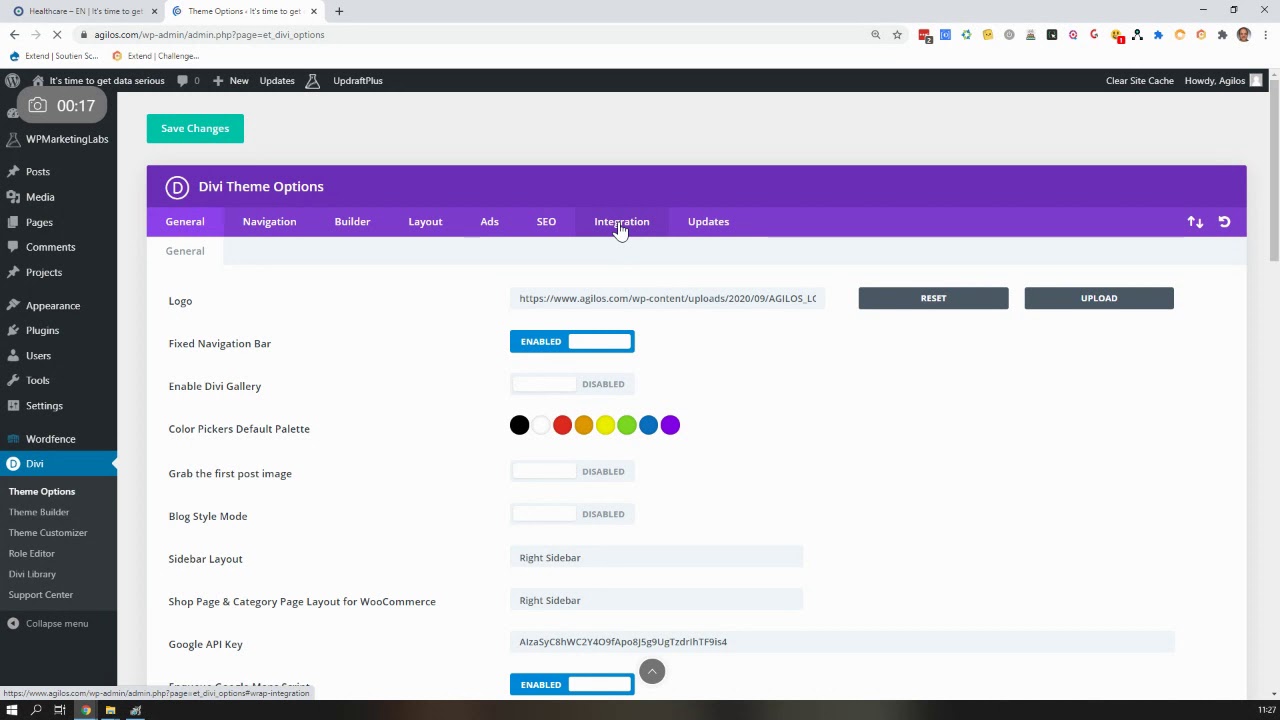The width and height of the screenshot is (1280, 720).
Task: Toggle Fixed Navigation Bar switch
Action: [572, 342]
